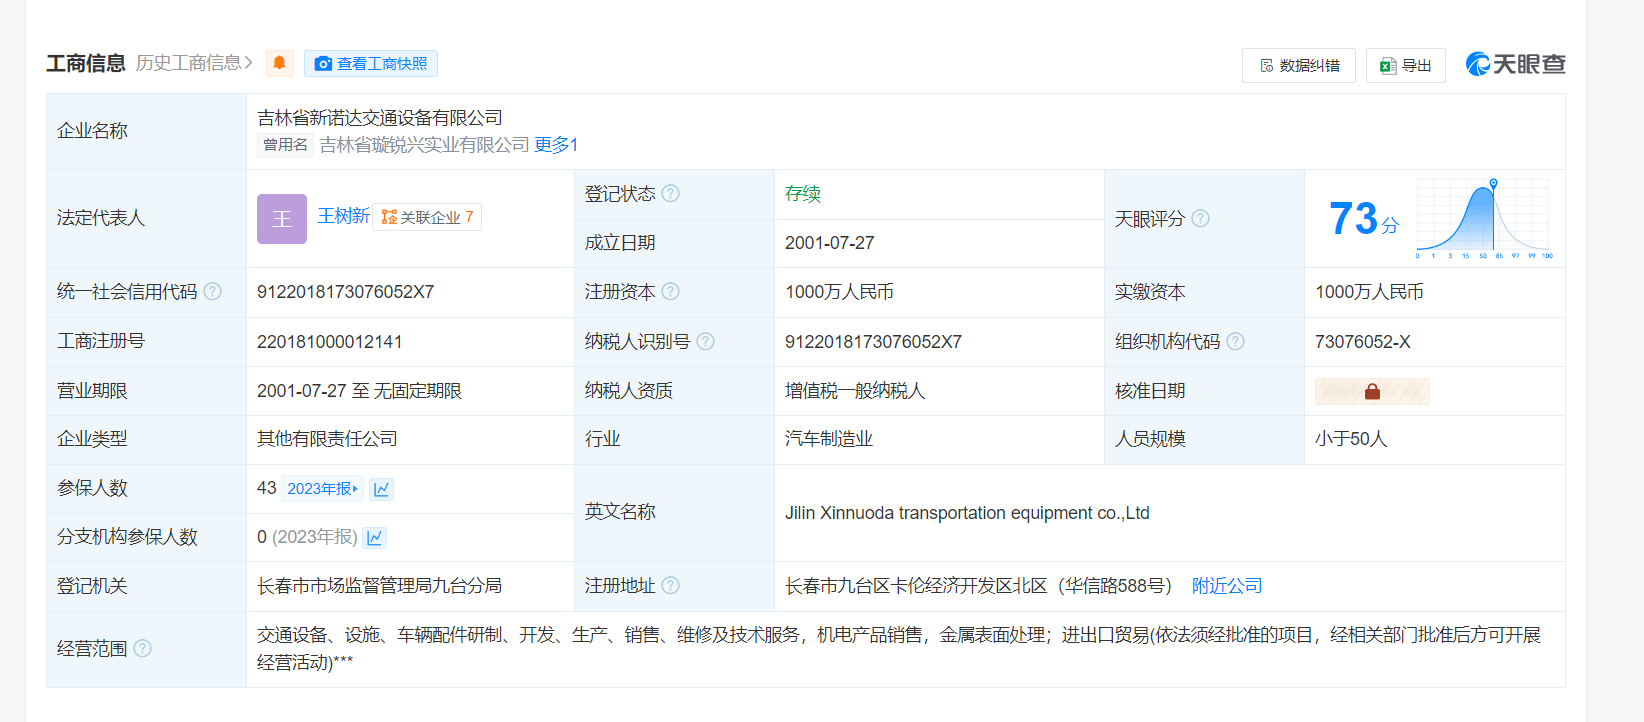Open the score distribution chart

pos(1484,218)
